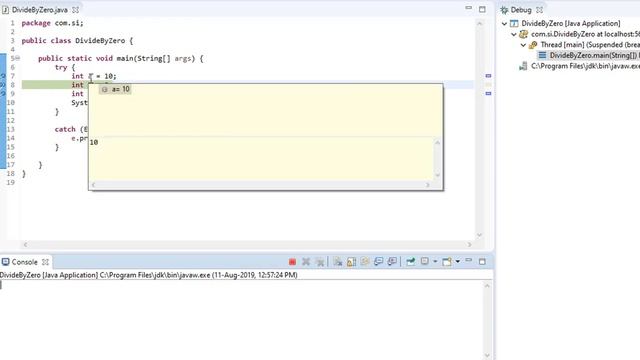Click stack frame icon beside DivideByZero.main

point(542,56)
